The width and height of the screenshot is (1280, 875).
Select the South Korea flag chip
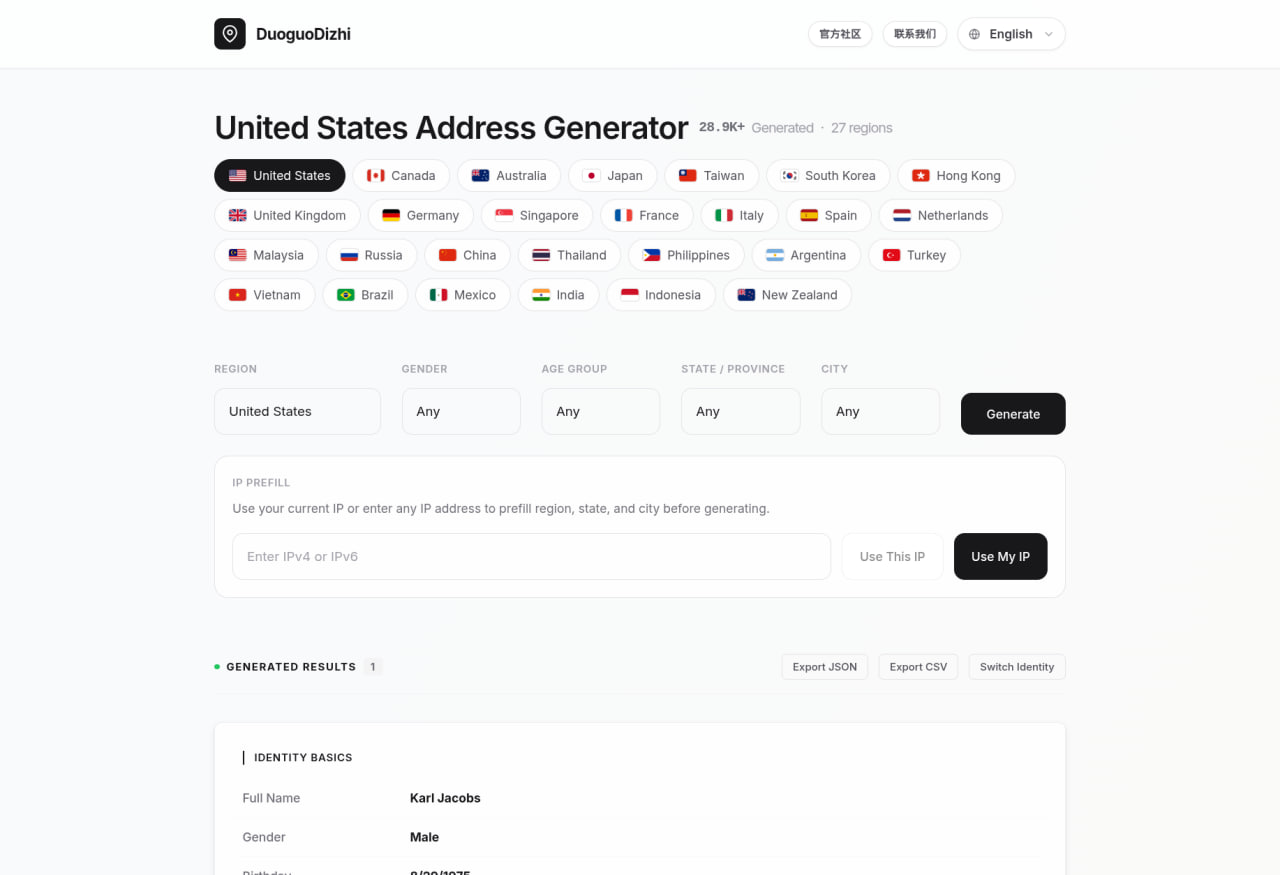pyautogui.click(x=828, y=175)
